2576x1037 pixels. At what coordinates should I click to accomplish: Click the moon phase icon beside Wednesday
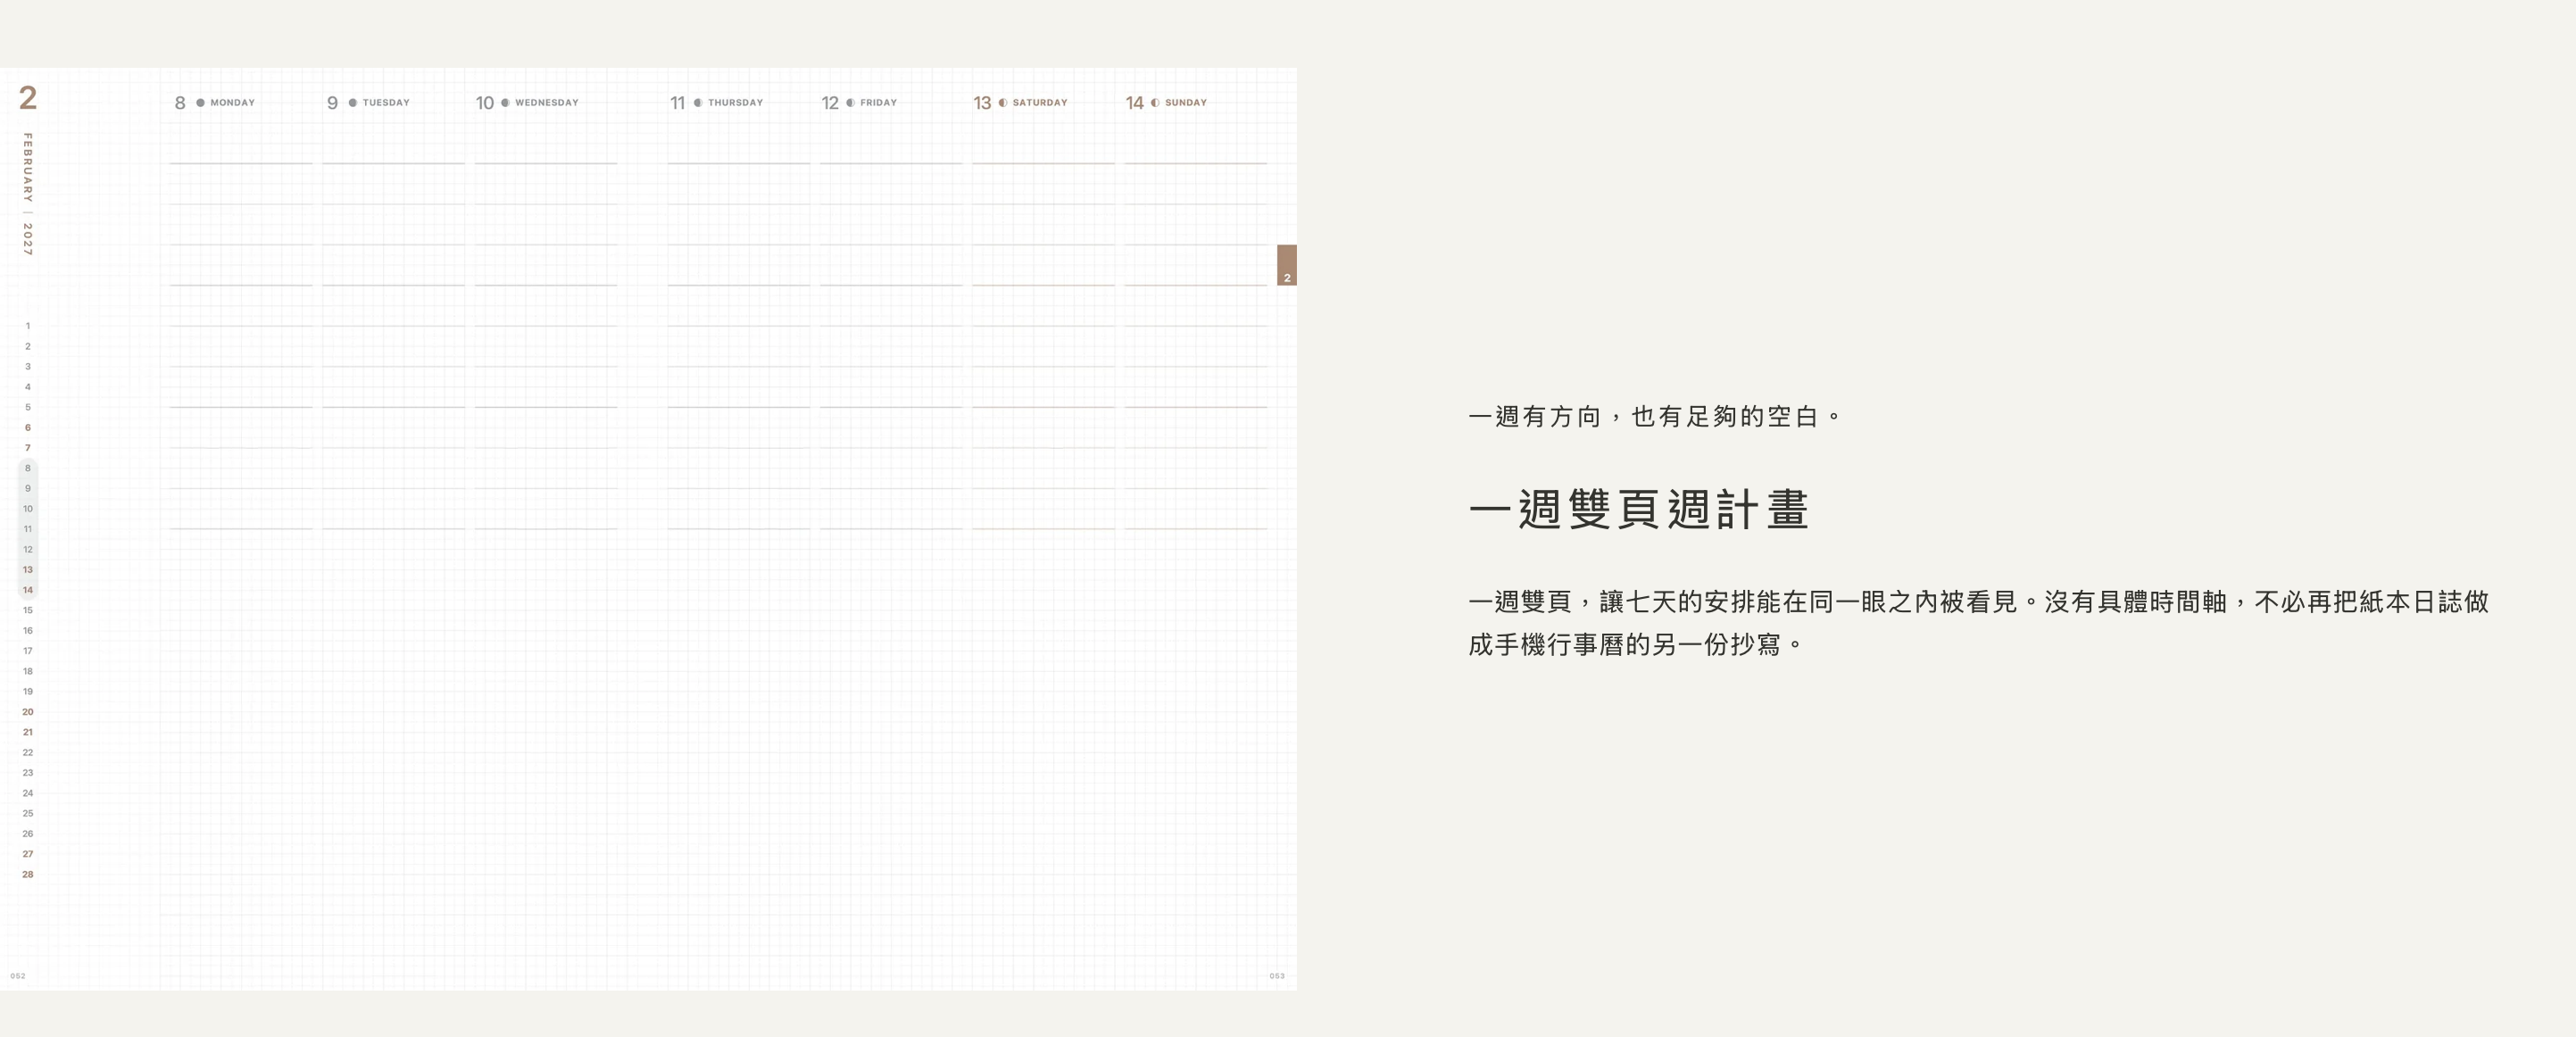[505, 103]
